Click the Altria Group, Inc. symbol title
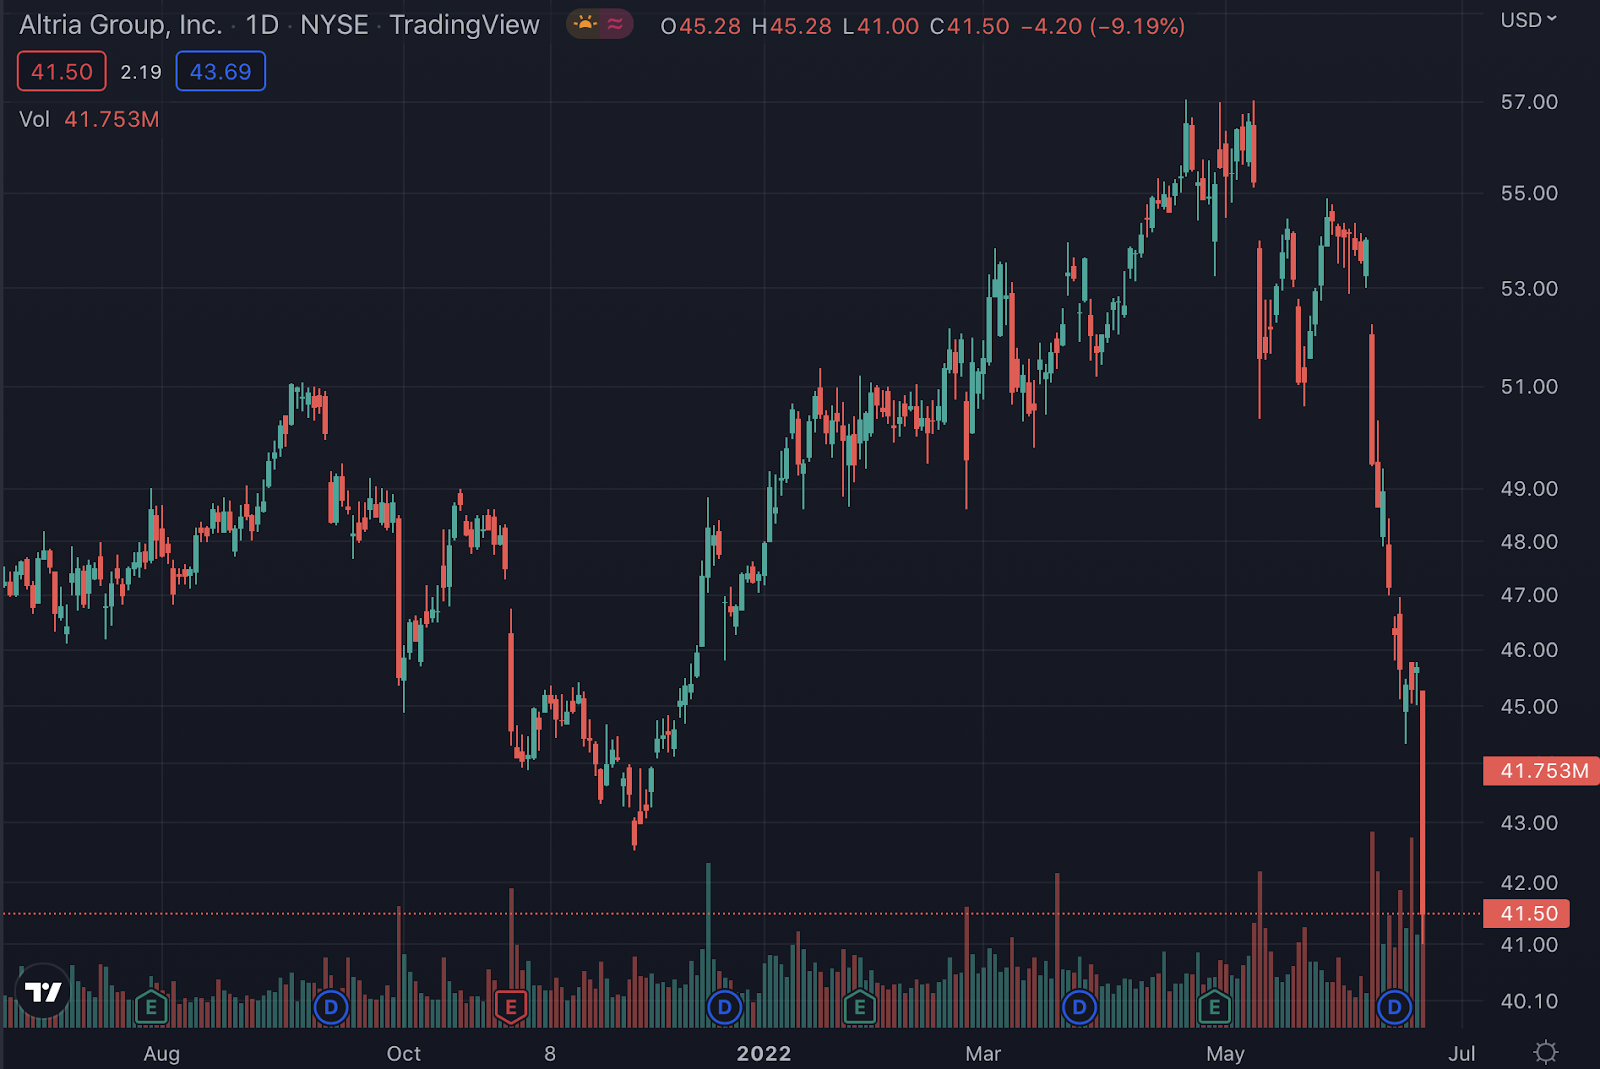The image size is (1600, 1069). click(x=121, y=25)
